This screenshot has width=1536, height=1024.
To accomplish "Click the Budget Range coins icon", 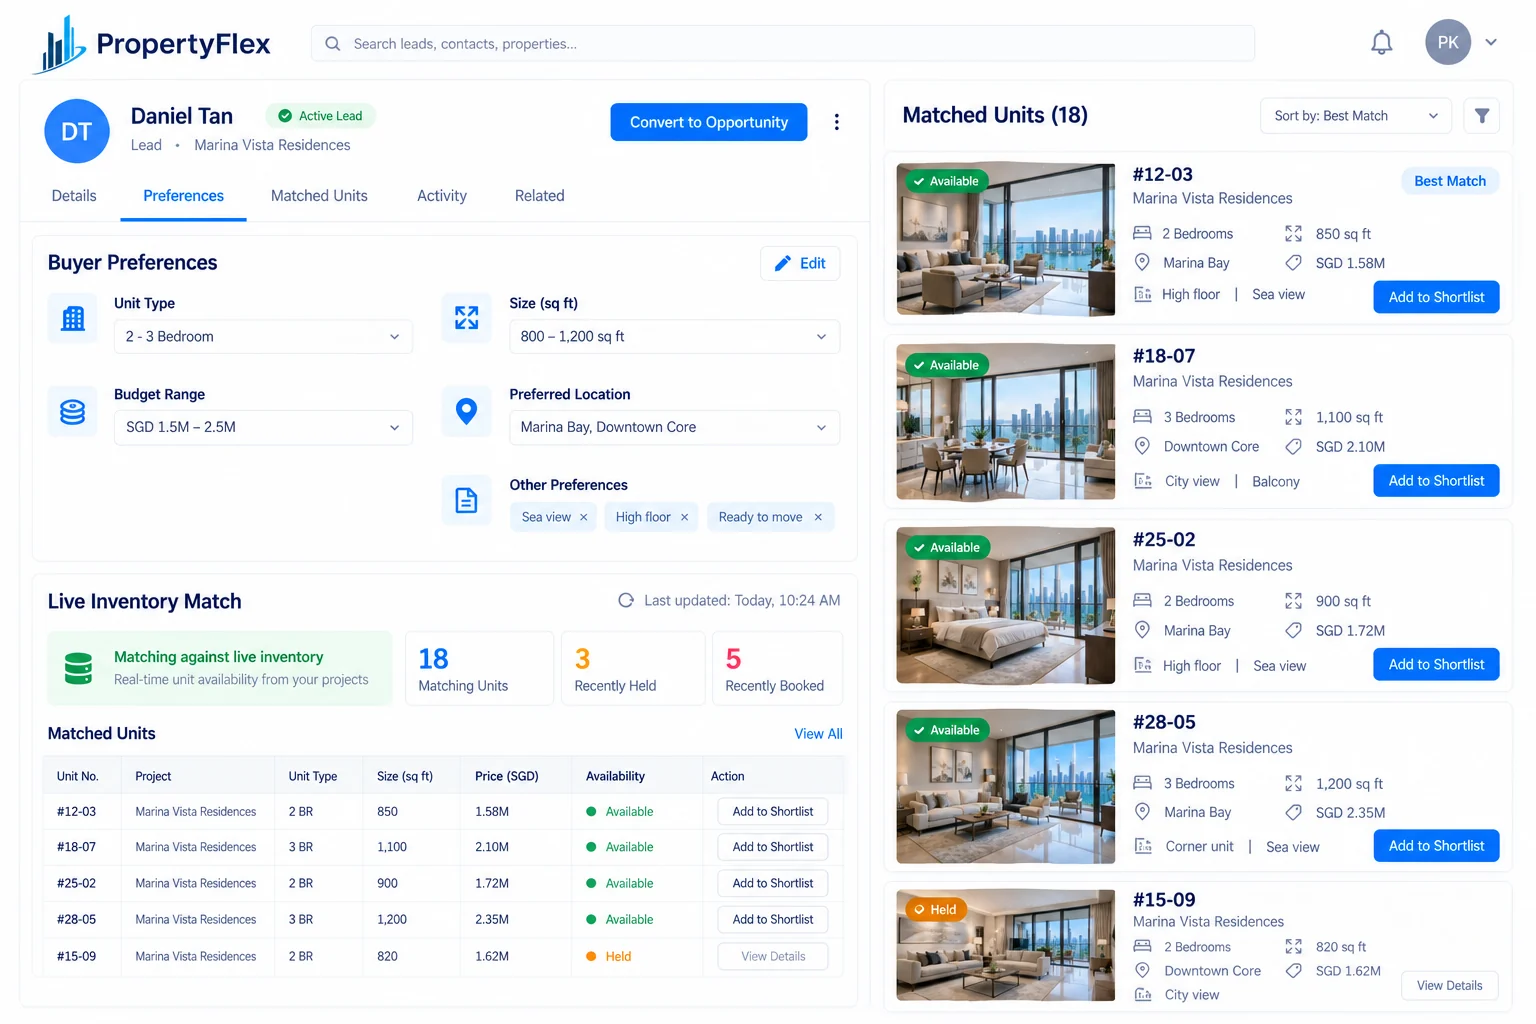I will pyautogui.click(x=73, y=411).
